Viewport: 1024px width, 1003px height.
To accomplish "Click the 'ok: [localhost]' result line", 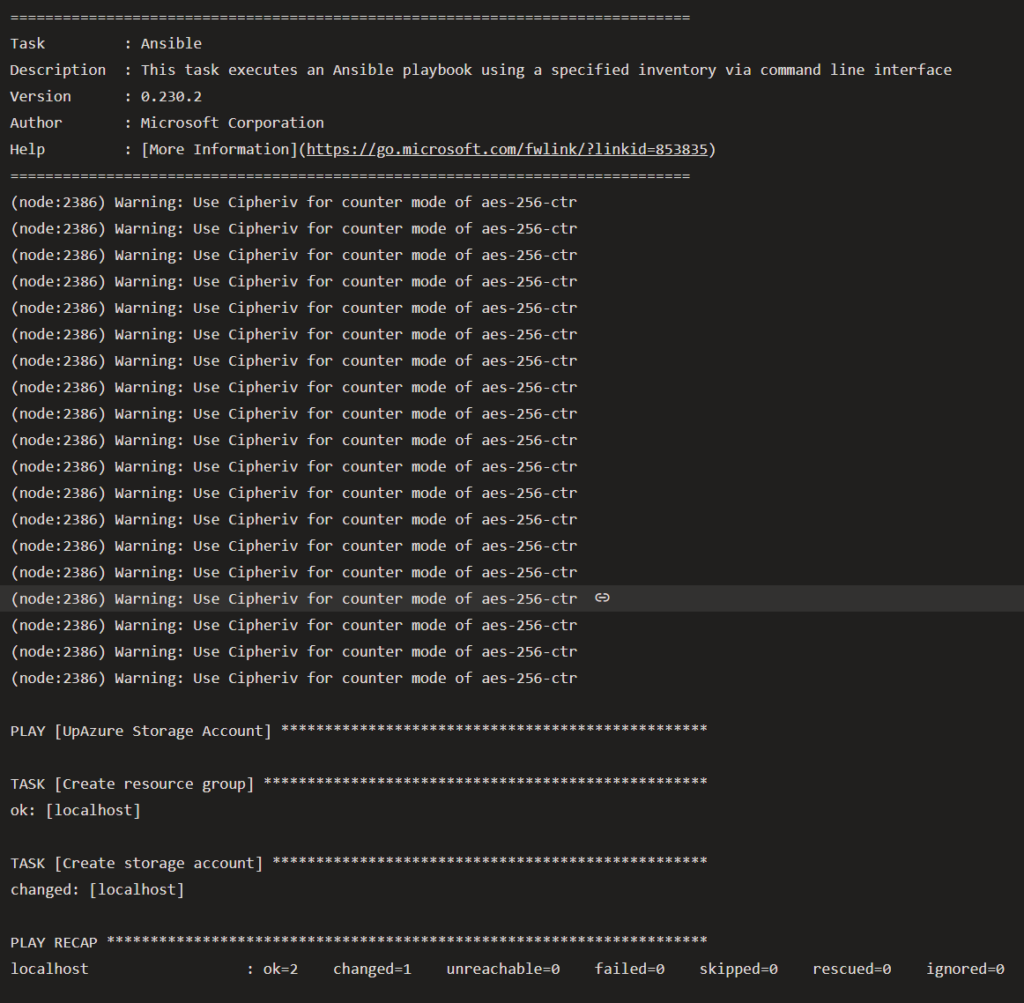I will (75, 810).
